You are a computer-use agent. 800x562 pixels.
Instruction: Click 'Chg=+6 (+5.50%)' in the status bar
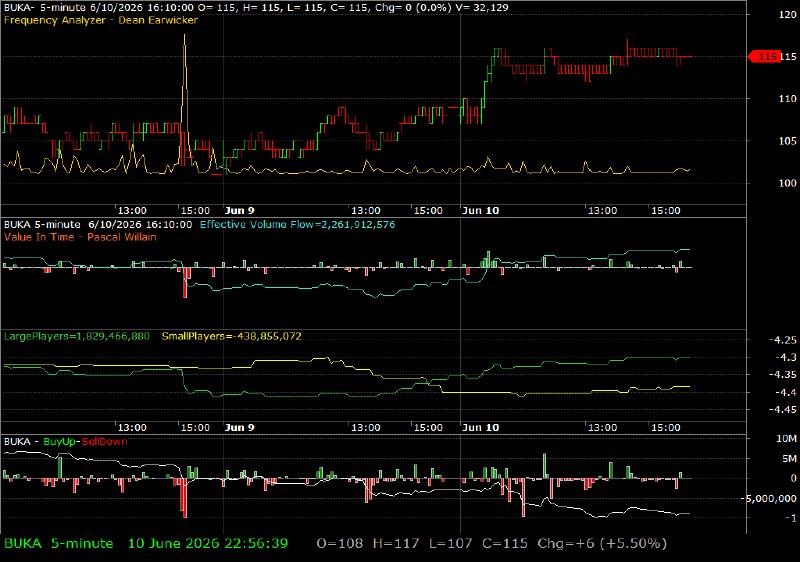pos(602,544)
